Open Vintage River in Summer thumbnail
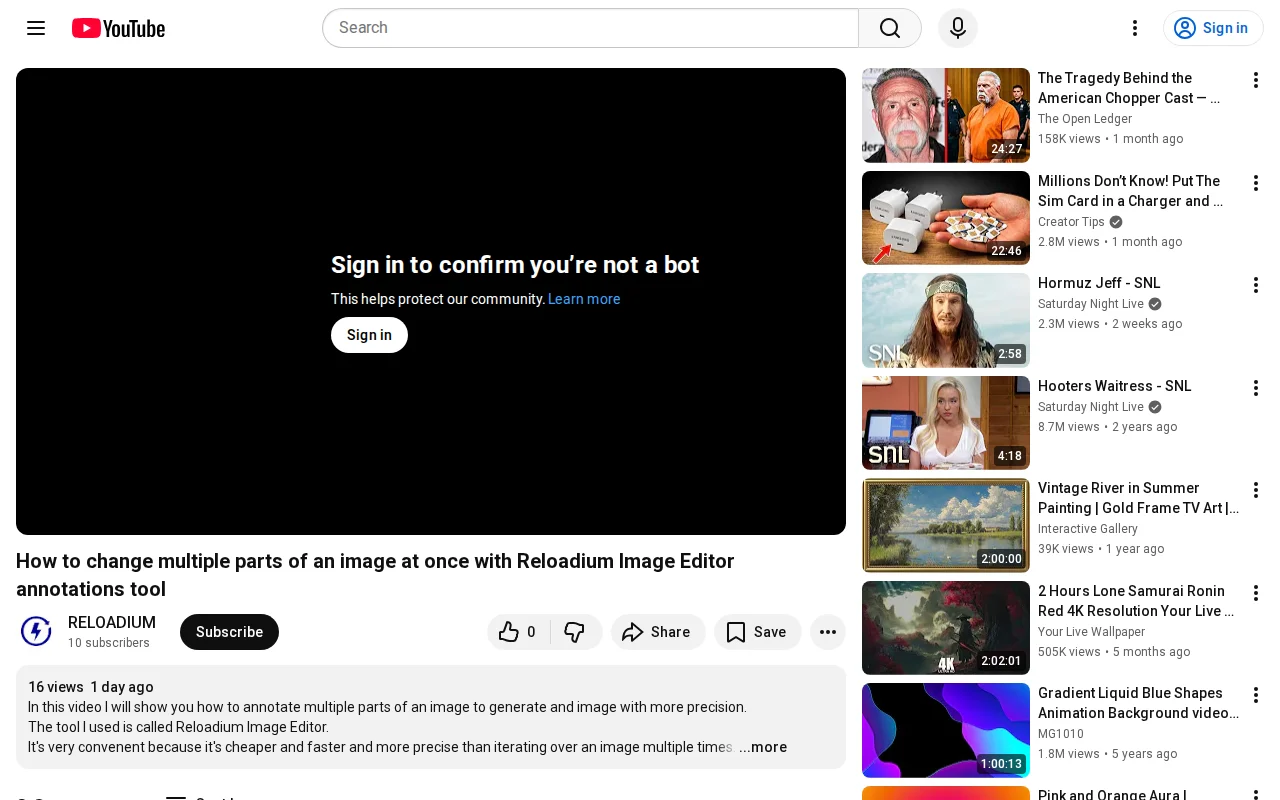 pyautogui.click(x=946, y=525)
